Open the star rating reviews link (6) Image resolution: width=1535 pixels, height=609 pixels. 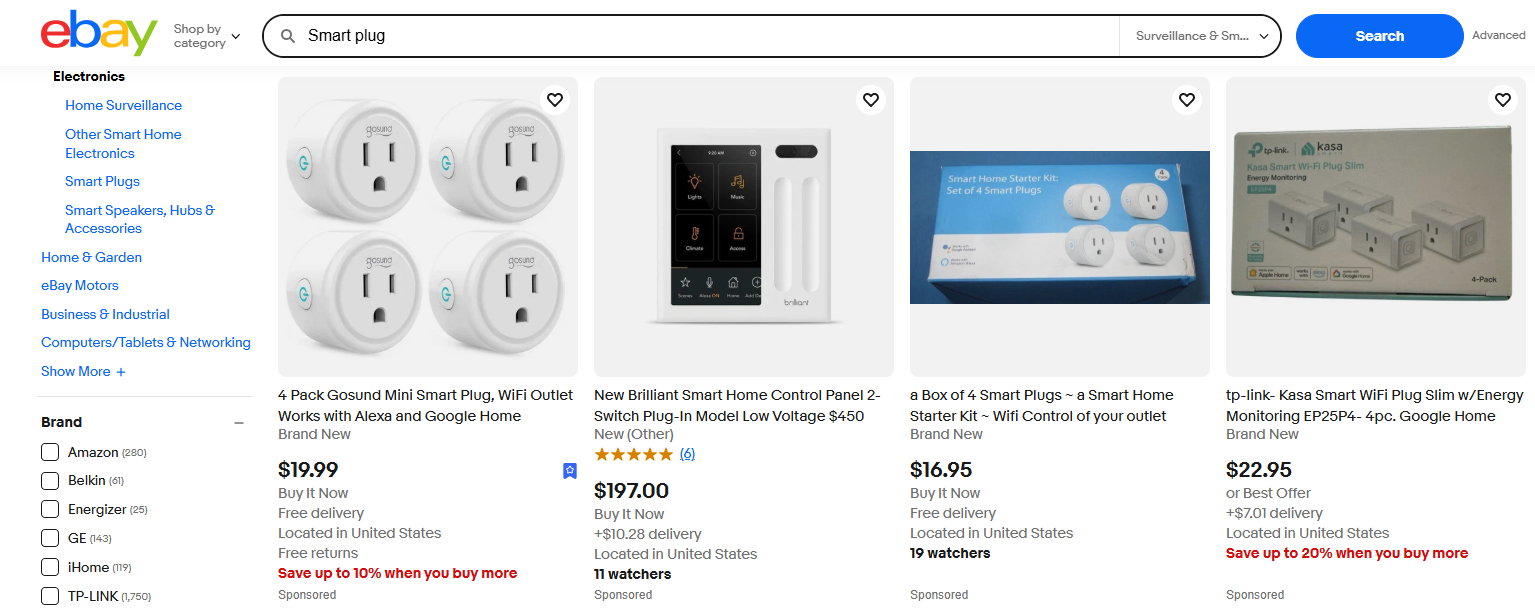[687, 453]
